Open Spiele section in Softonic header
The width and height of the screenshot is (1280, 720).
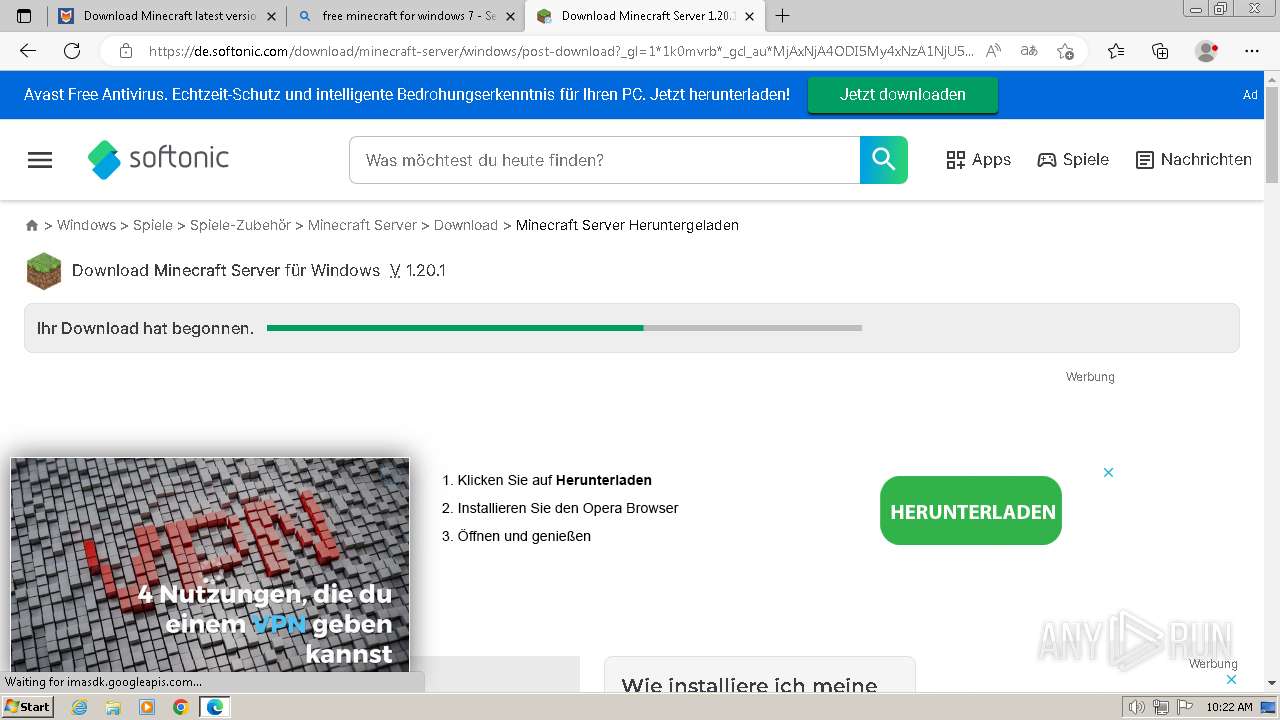pyautogui.click(x=1073, y=160)
